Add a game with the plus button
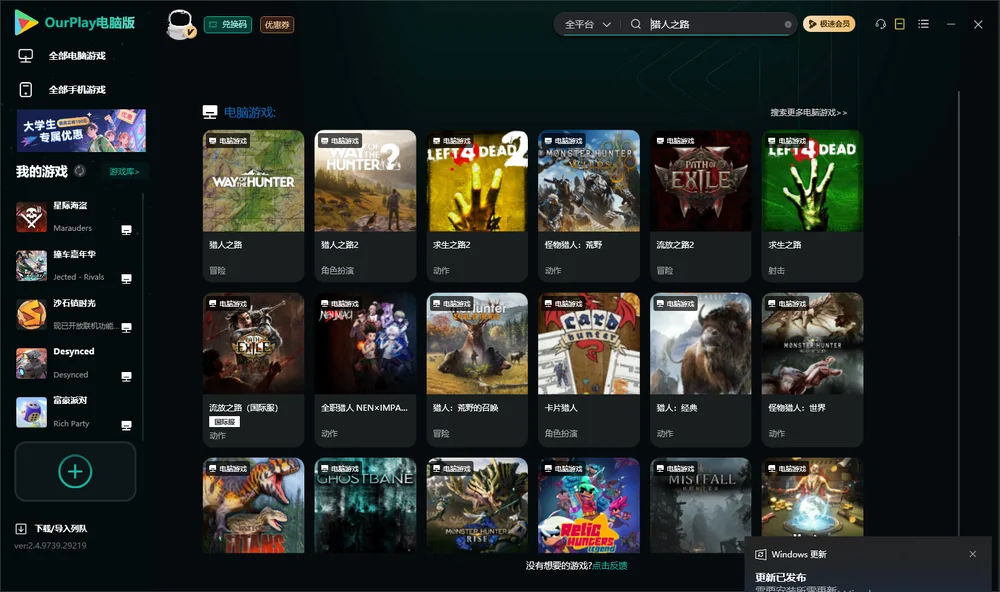The image size is (1000, 592). [x=75, y=471]
